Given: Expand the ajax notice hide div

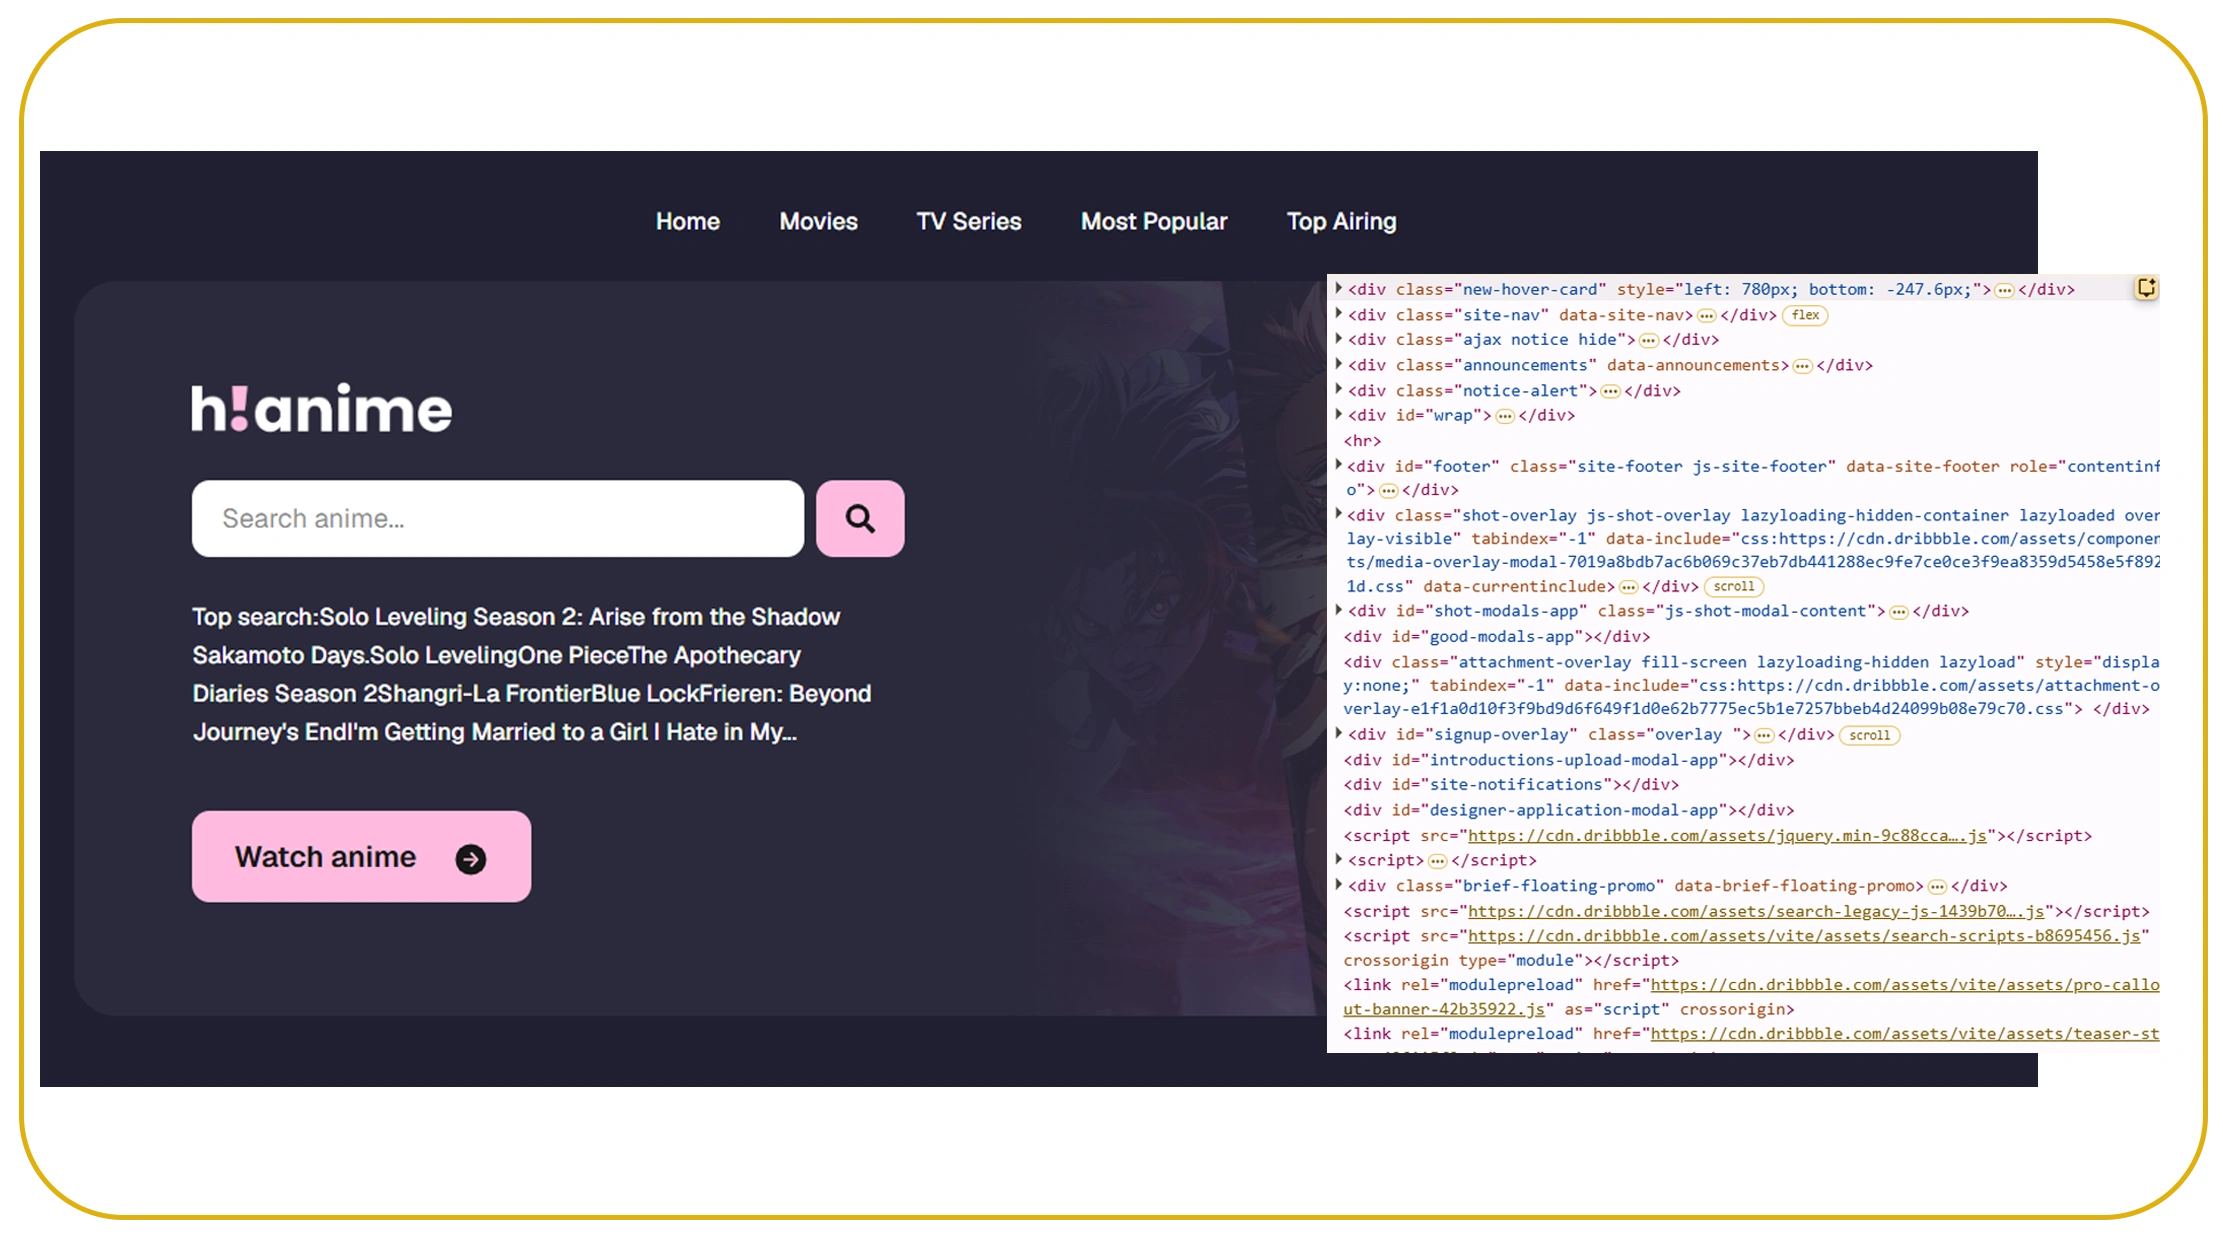Looking at the screenshot, I should point(1338,339).
